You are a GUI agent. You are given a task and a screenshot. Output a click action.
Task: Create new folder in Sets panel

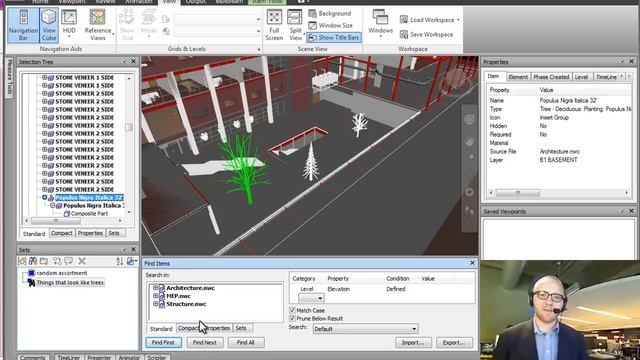44,261
